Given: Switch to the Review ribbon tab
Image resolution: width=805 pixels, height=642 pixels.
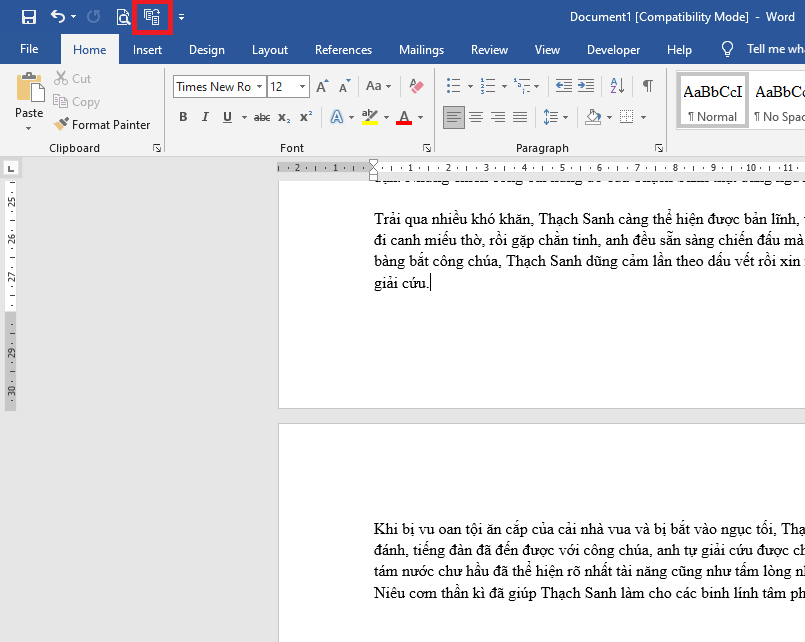Looking at the screenshot, I should (489, 49).
